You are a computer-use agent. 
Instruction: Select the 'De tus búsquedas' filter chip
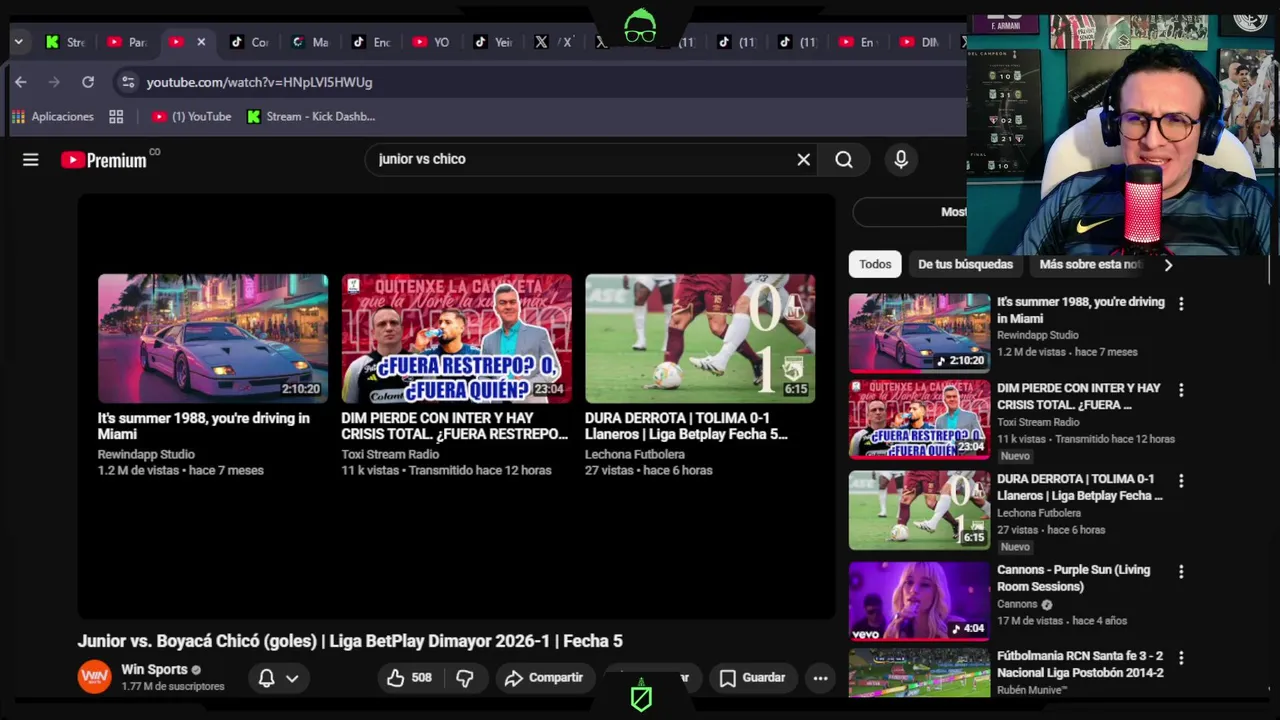click(965, 264)
